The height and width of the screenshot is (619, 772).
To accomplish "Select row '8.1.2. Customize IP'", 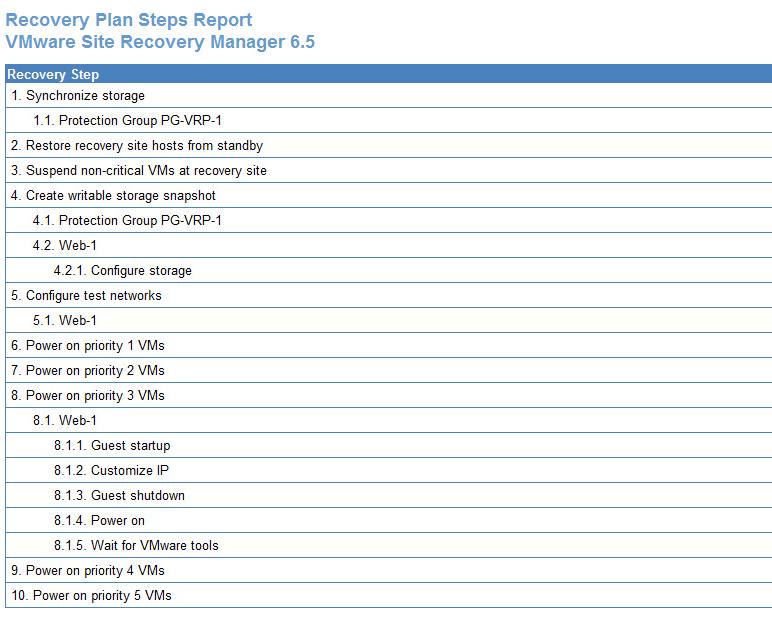I will pos(388,471).
